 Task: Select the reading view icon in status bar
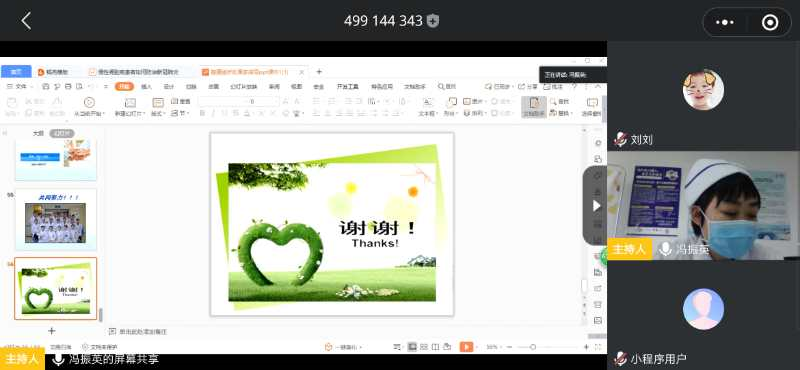click(435, 347)
